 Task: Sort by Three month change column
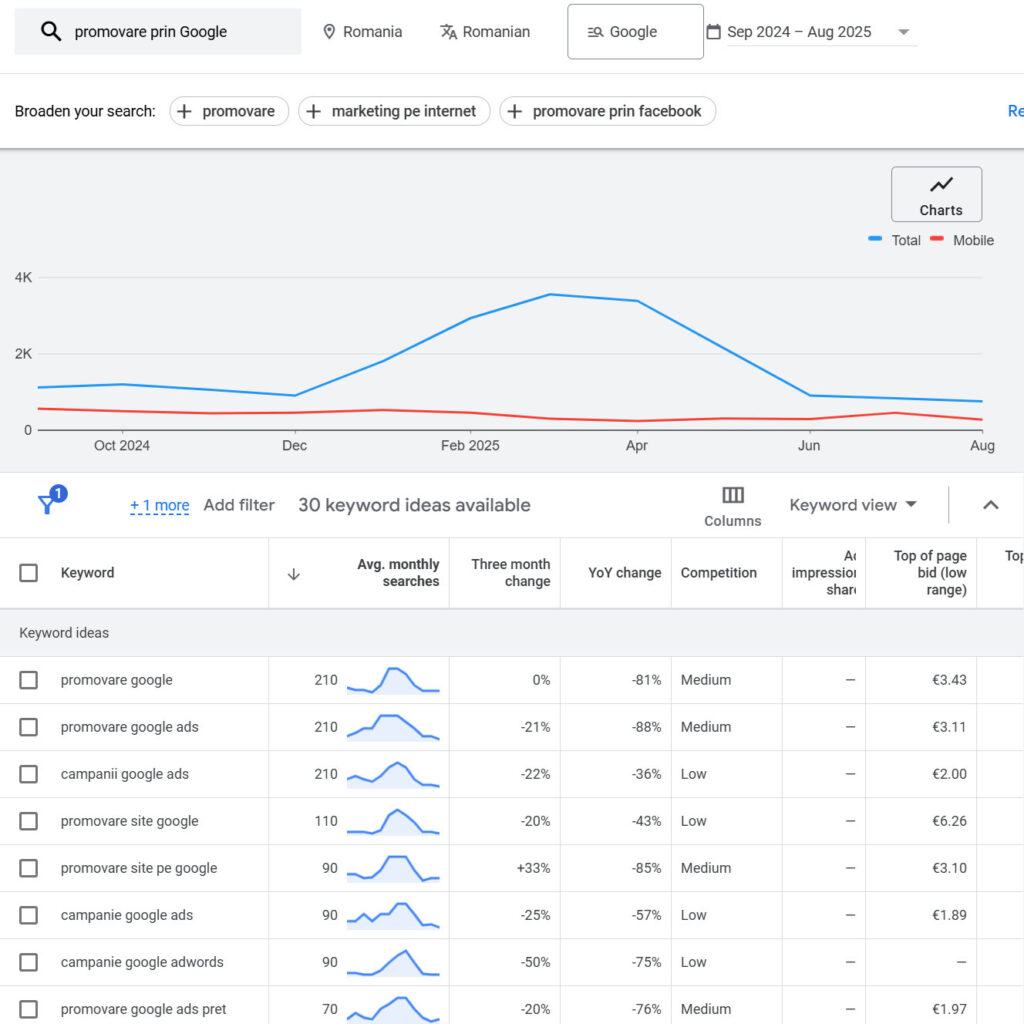(x=511, y=573)
